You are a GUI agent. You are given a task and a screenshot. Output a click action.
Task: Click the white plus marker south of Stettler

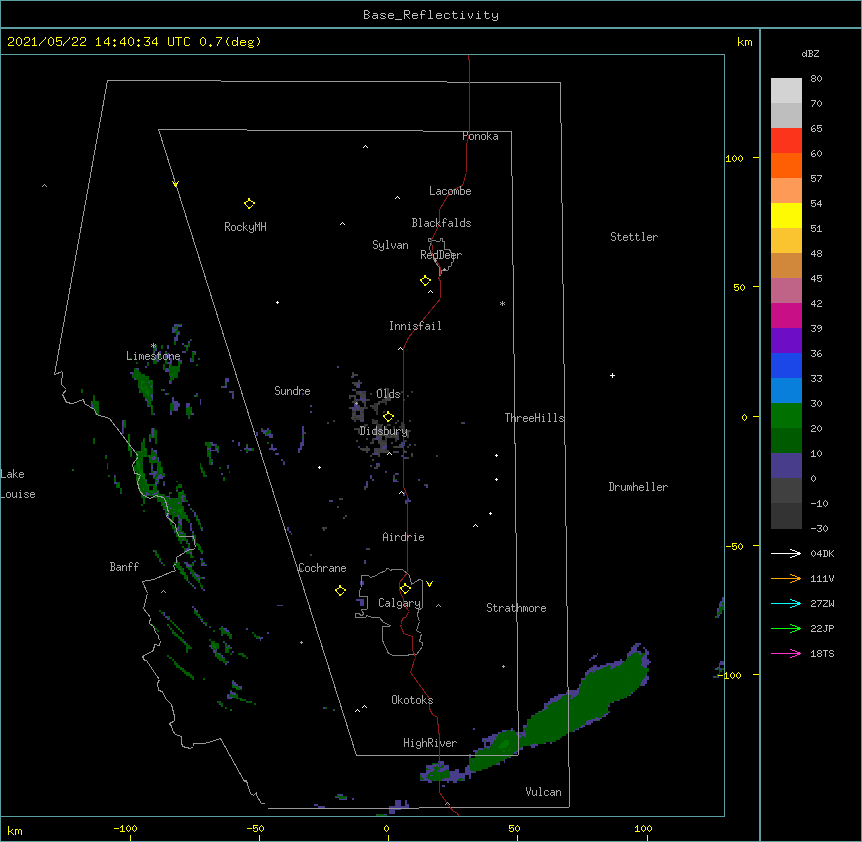click(612, 375)
